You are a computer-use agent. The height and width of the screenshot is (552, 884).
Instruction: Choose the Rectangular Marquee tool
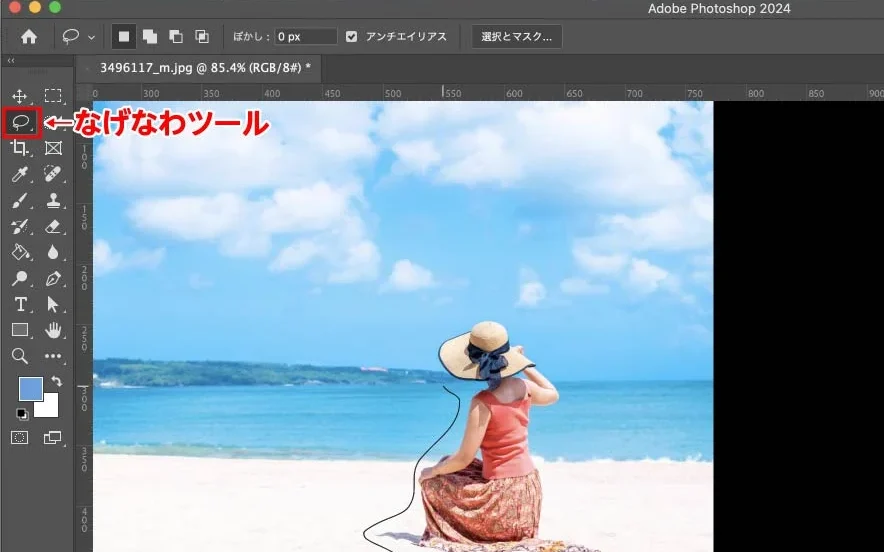pos(53,96)
